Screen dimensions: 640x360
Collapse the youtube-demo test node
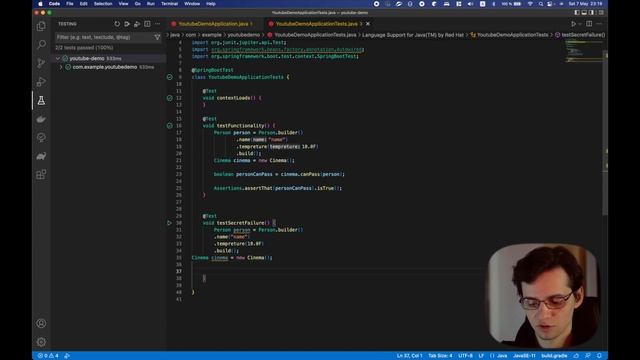coord(58,58)
